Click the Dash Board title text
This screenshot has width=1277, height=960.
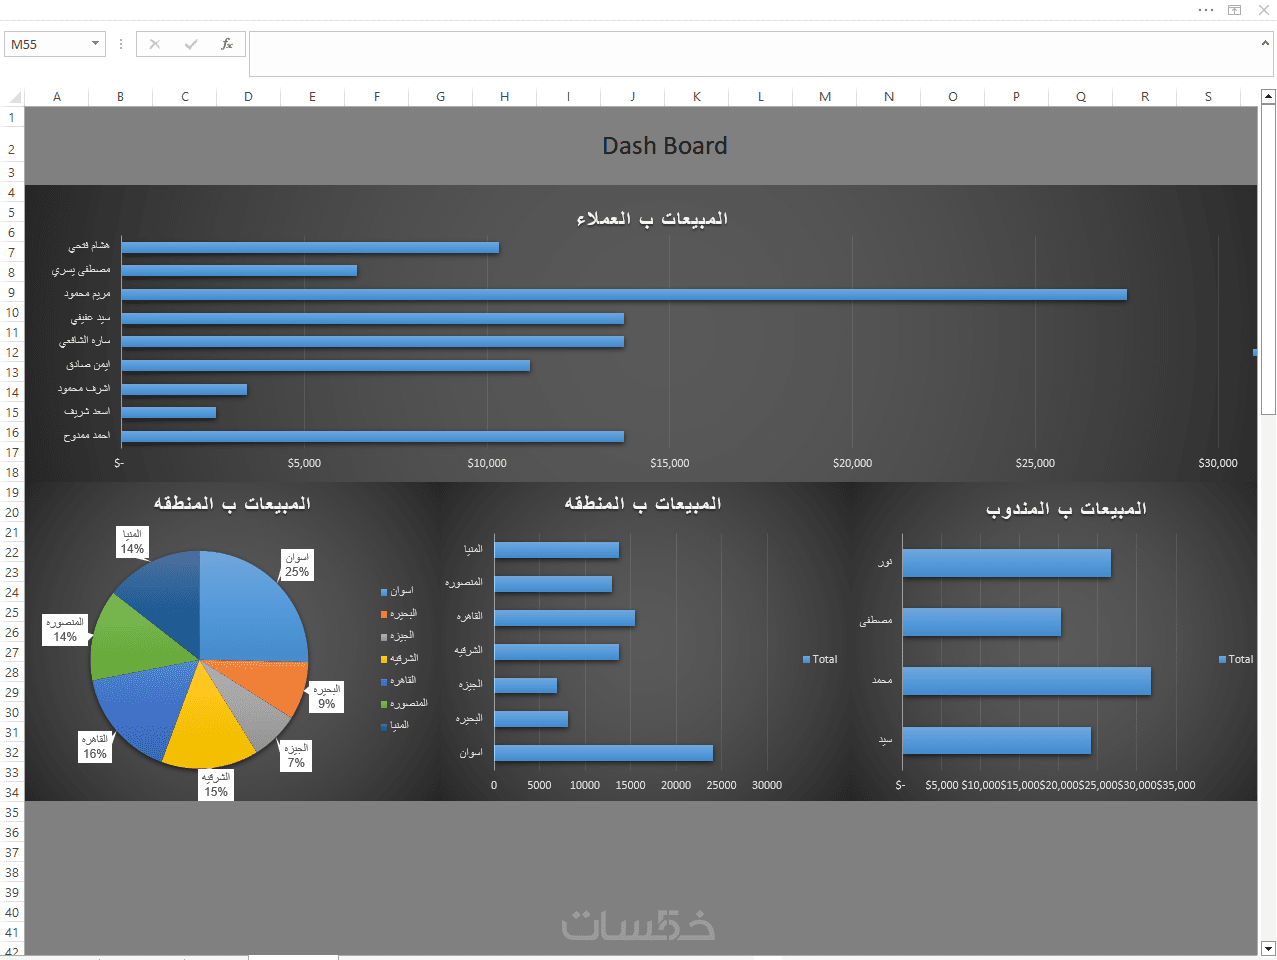click(665, 146)
